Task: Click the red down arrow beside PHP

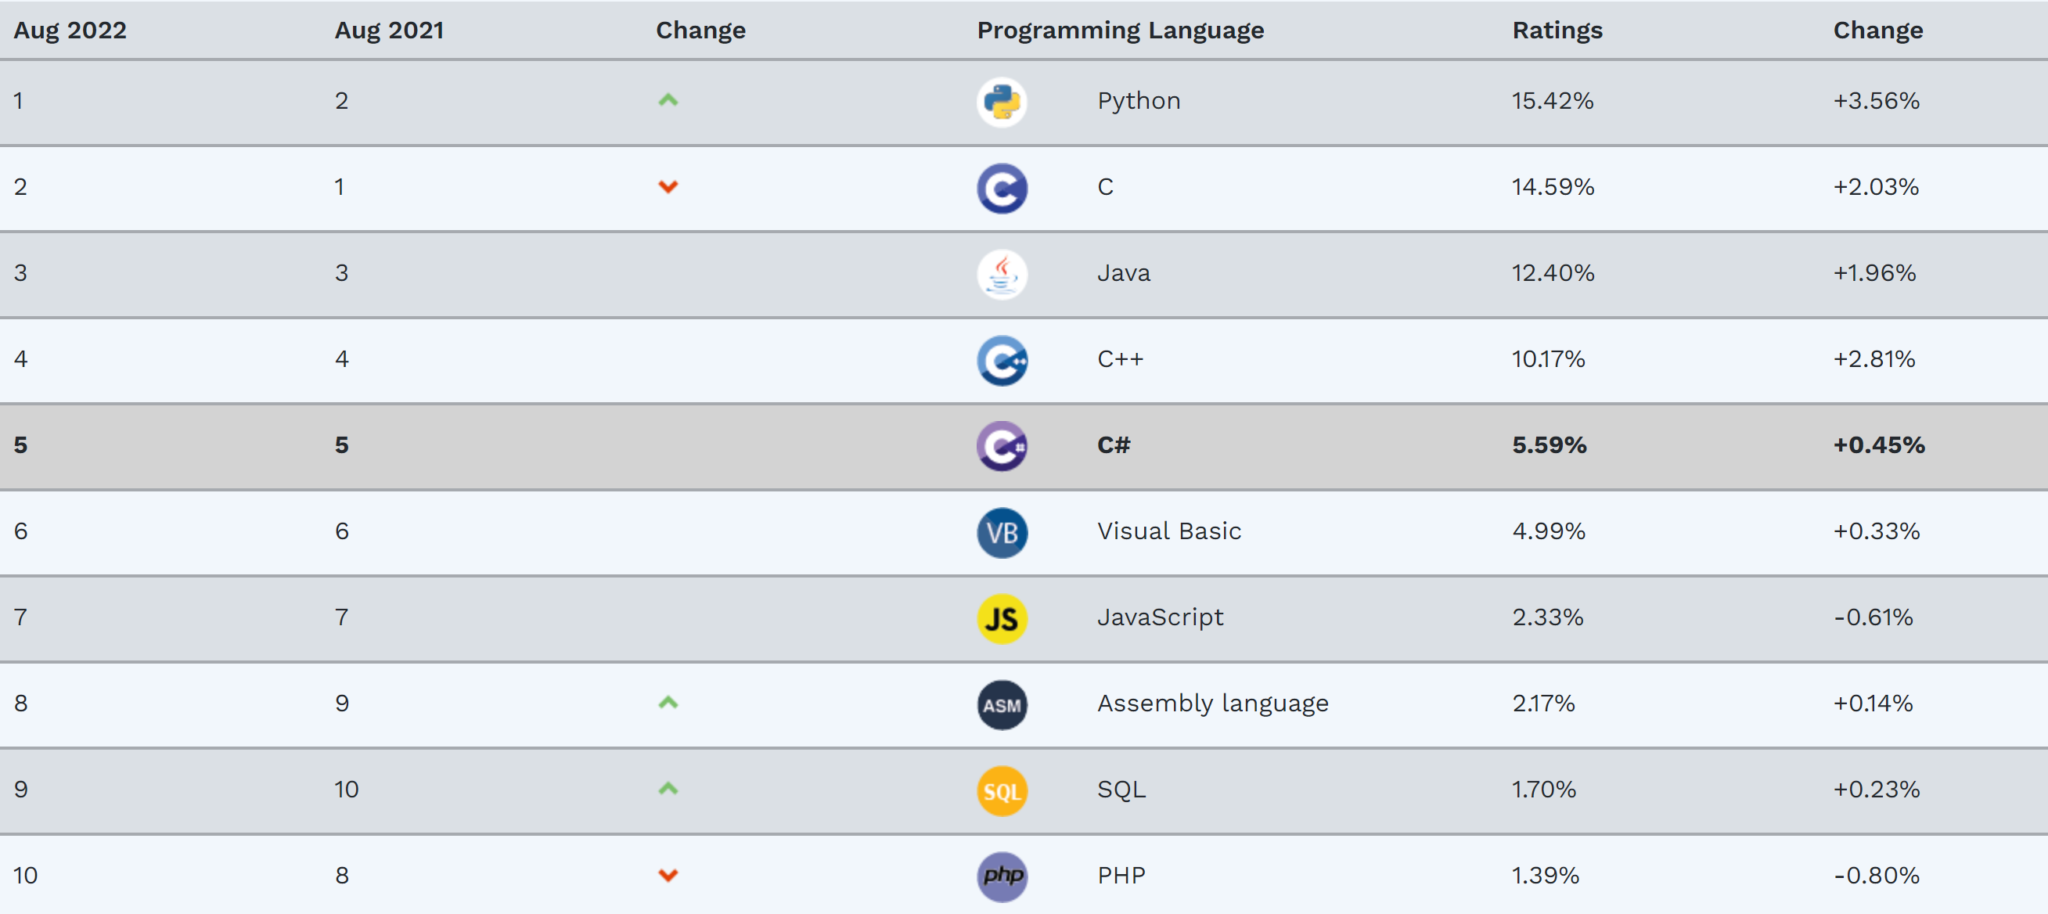Action: pyautogui.click(x=668, y=875)
